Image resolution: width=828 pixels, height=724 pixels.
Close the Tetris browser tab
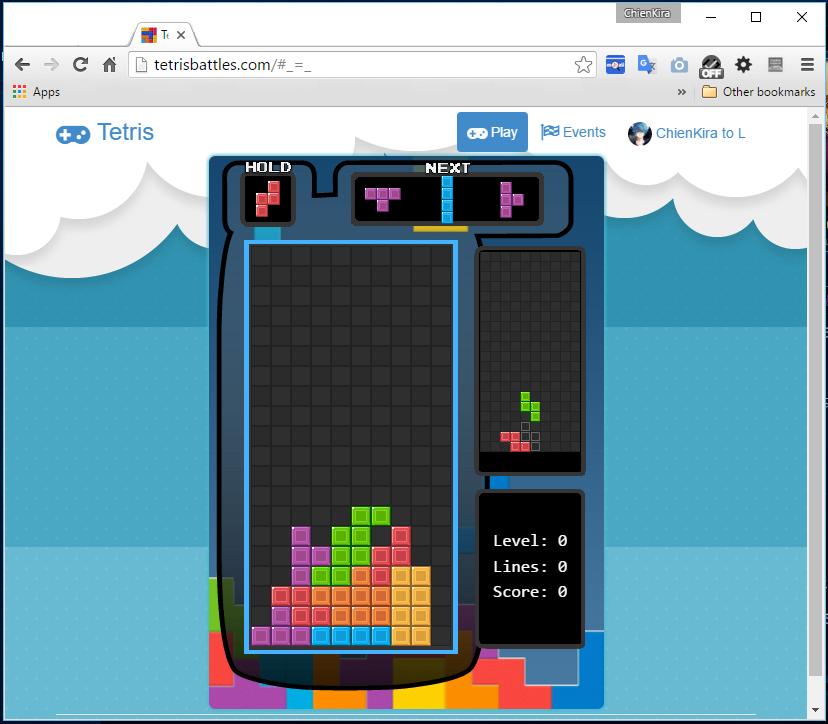181,35
